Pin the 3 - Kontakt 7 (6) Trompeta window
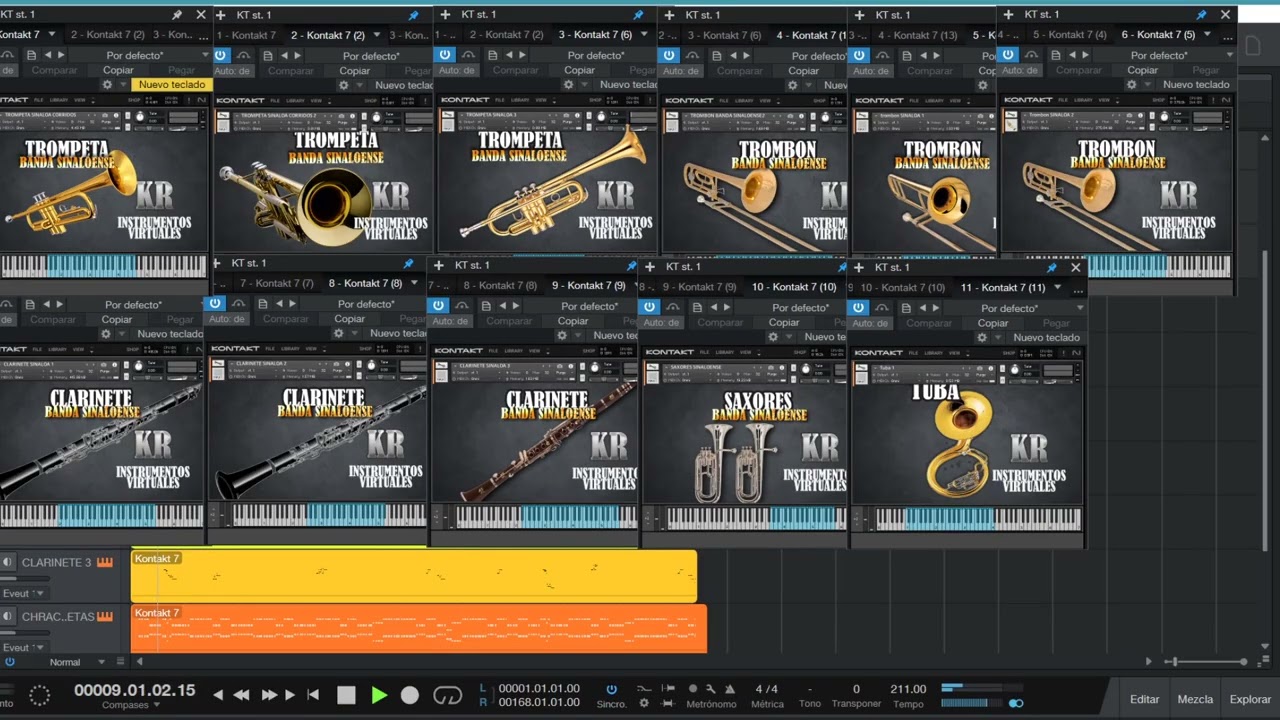This screenshot has height=720, width=1280. 638,15
